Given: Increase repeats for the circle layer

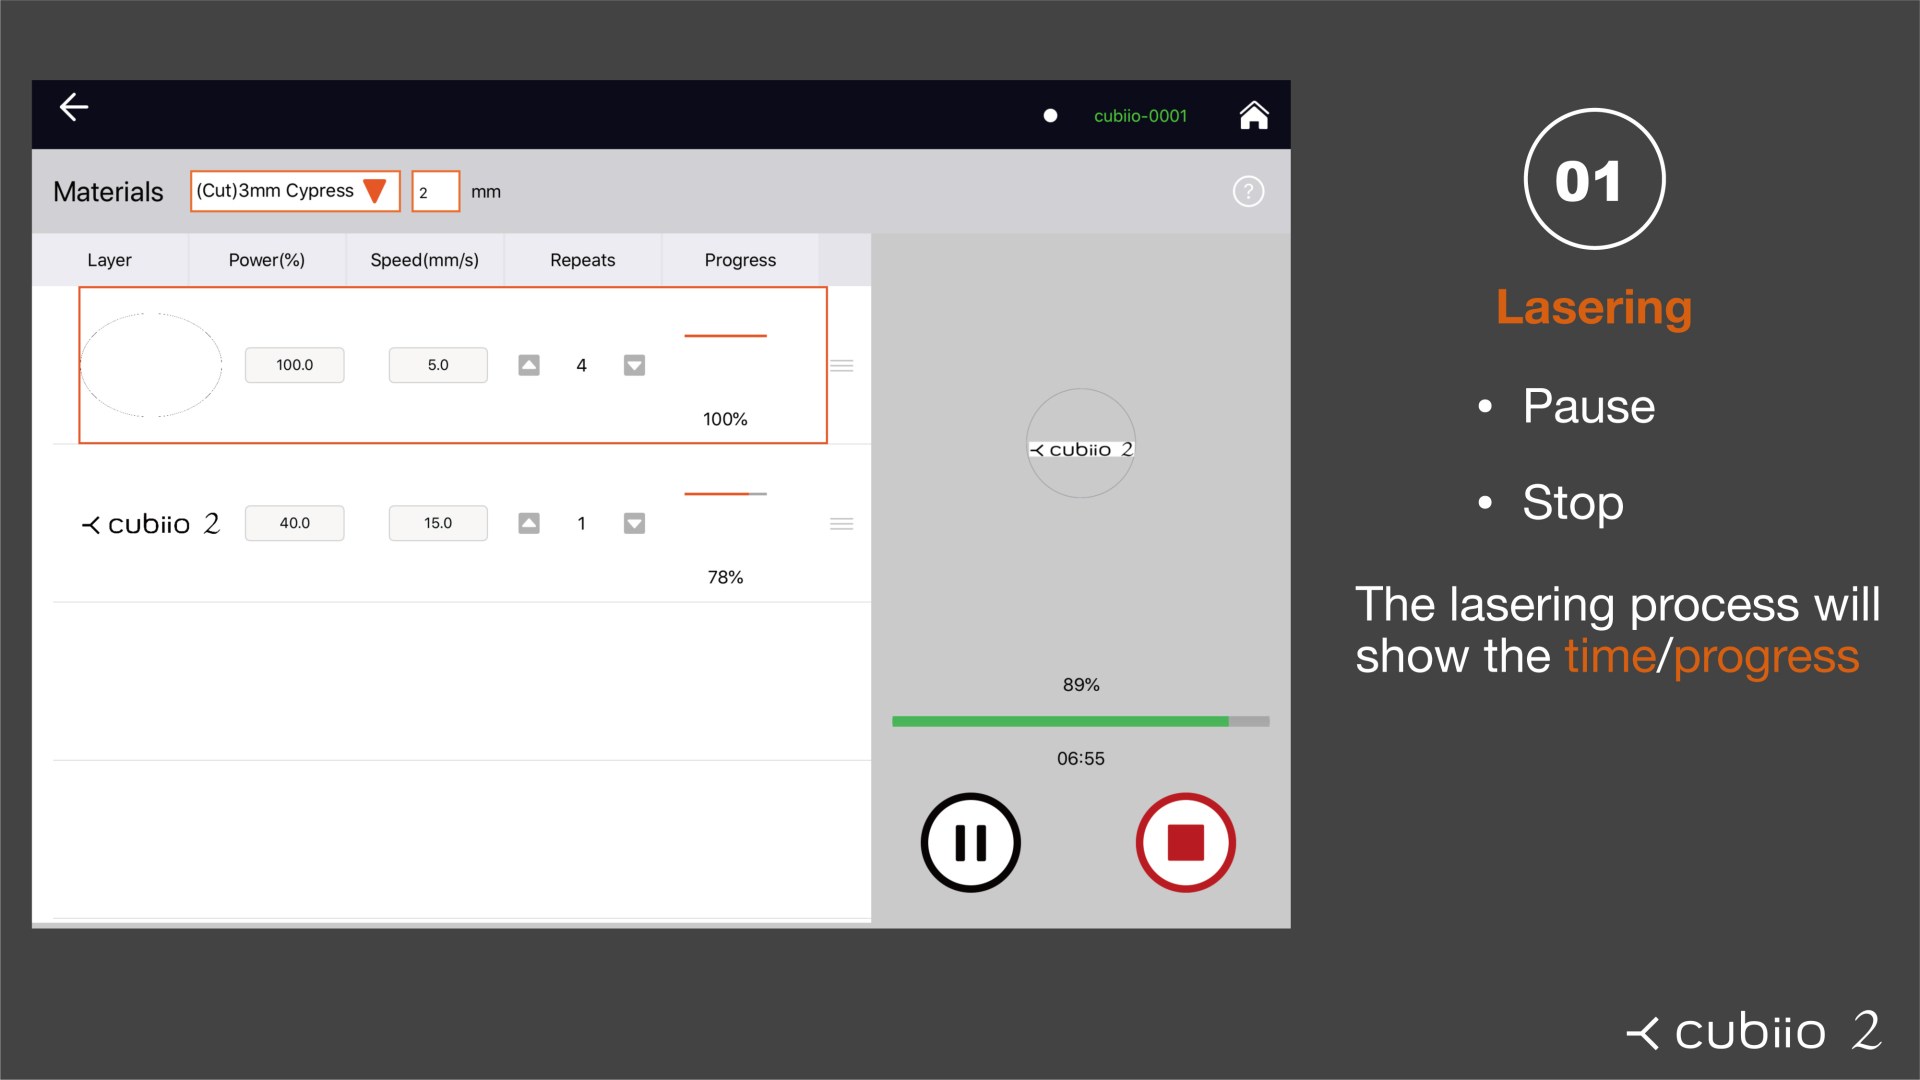Looking at the screenshot, I should 529,365.
